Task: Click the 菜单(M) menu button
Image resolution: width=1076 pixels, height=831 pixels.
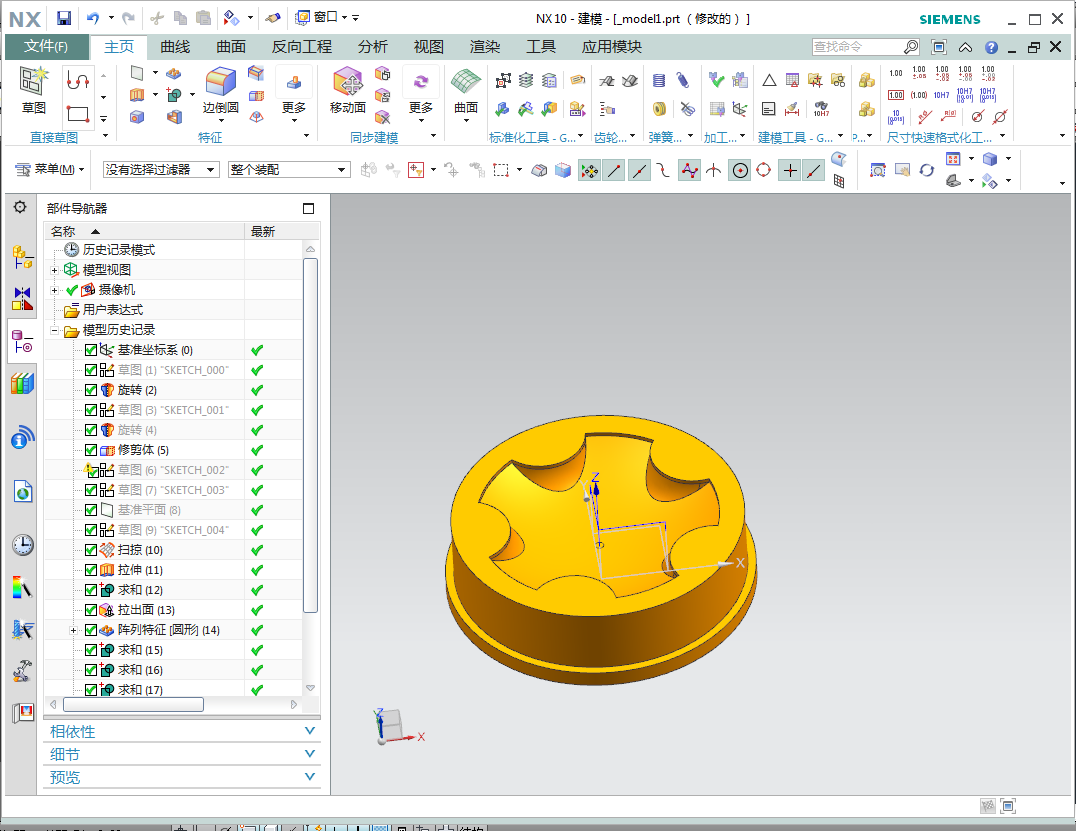Action: (52, 170)
